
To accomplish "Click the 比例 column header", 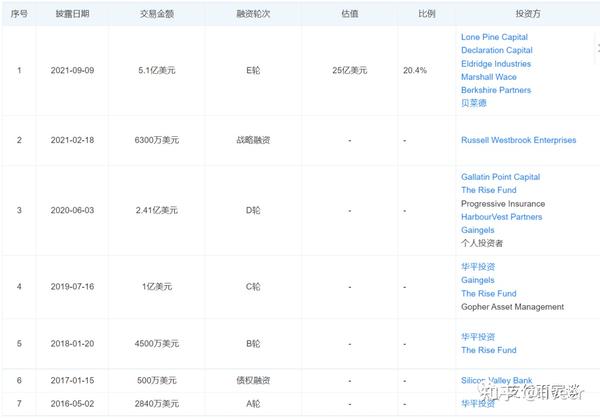I will coord(427,14).
